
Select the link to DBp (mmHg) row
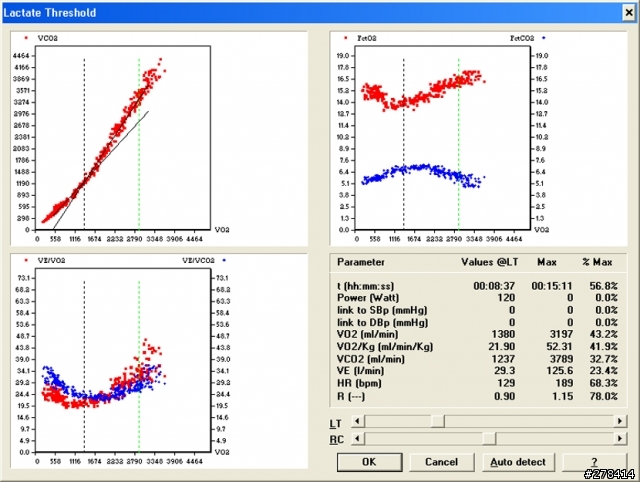pos(478,322)
